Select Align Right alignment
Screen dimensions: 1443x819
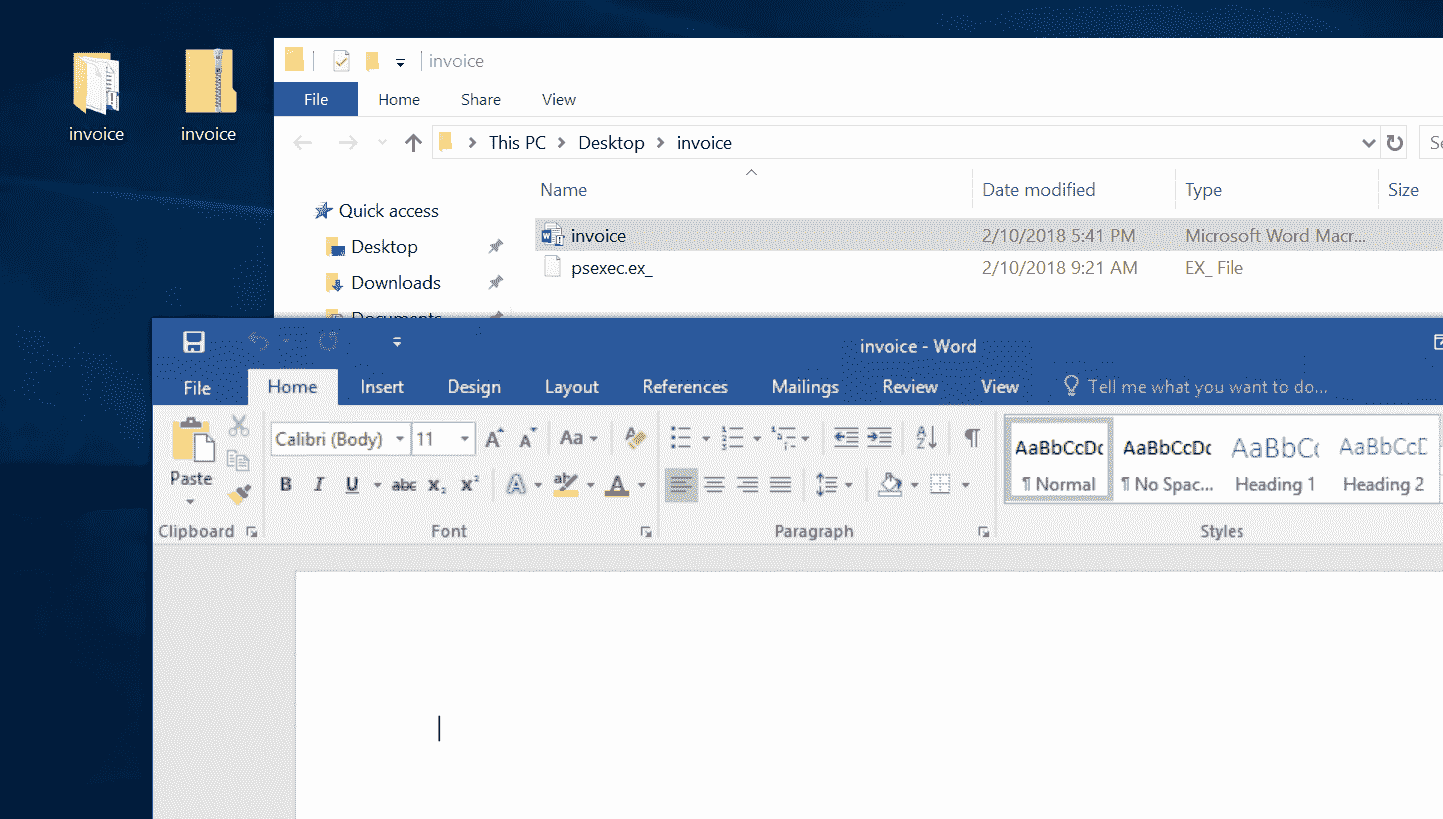(747, 485)
